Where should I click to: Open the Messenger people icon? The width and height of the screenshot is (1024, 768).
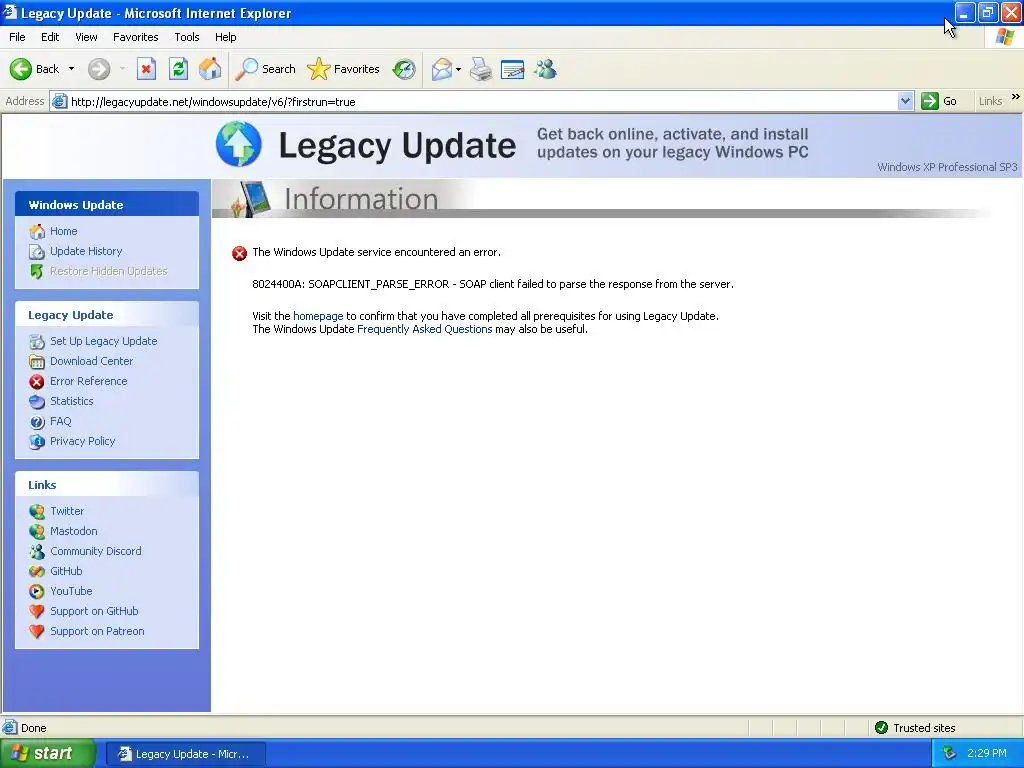[x=545, y=69]
